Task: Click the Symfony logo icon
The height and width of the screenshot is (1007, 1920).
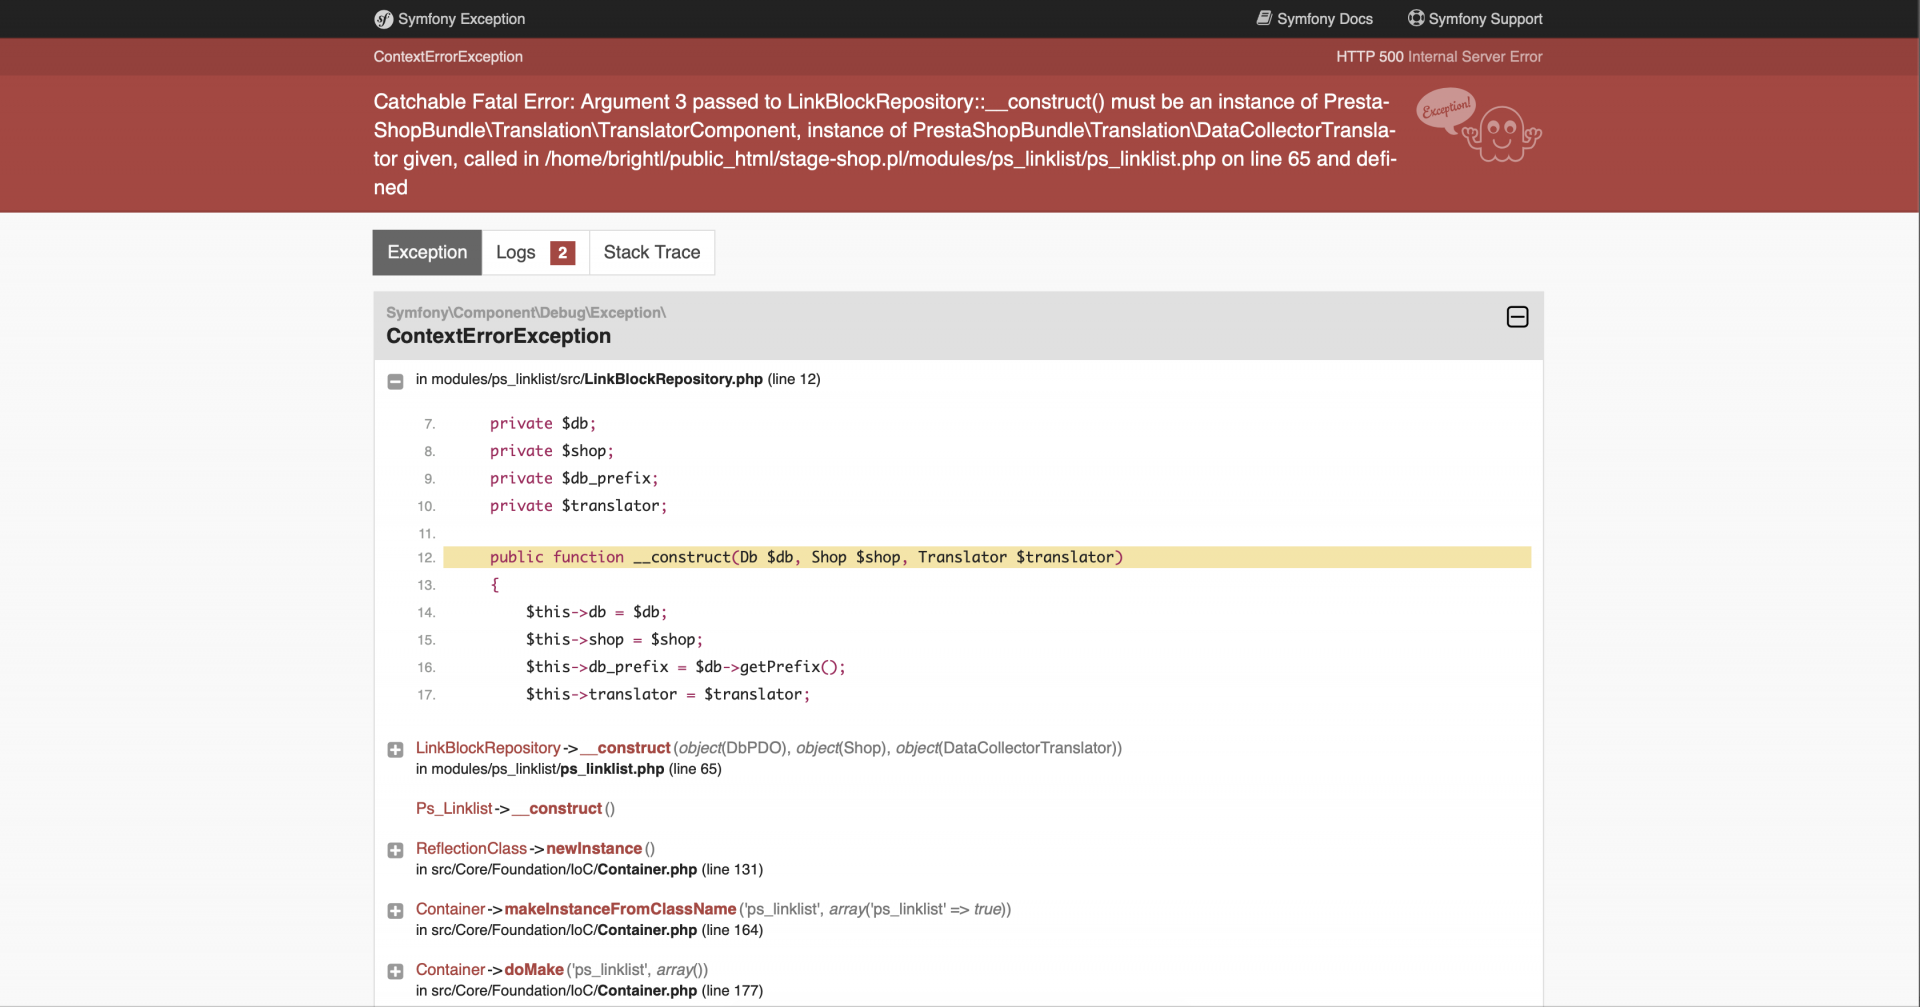Action: click(x=383, y=19)
